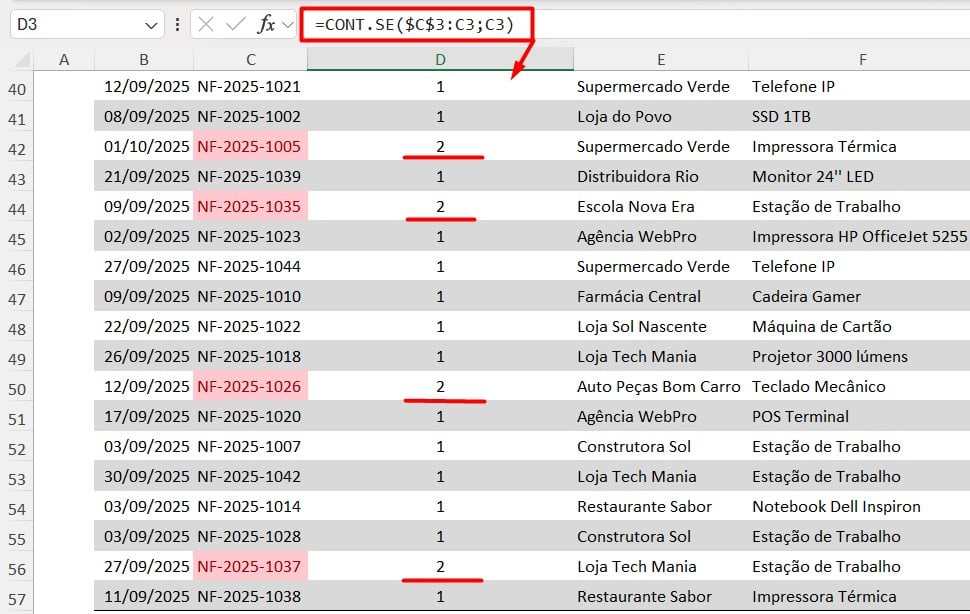Expand the Name Box dropdown arrow
This screenshot has height=614, width=970.
(151, 25)
